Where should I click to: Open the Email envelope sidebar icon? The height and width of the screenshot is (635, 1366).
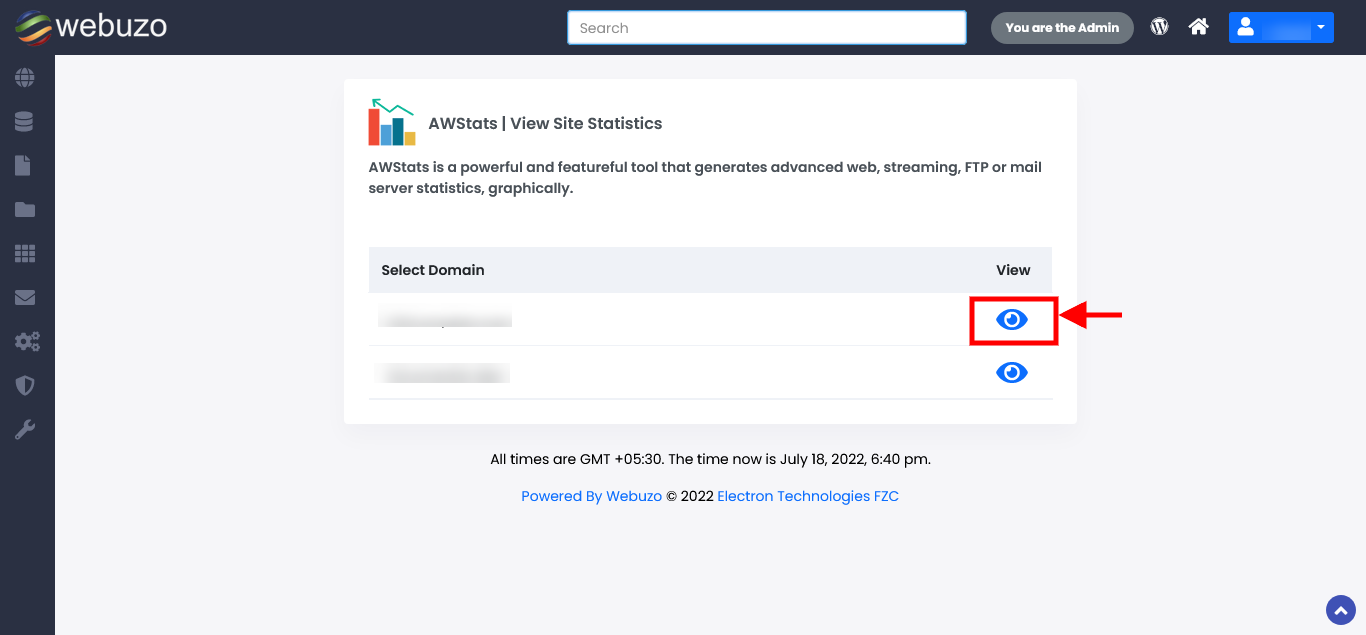(x=25, y=298)
